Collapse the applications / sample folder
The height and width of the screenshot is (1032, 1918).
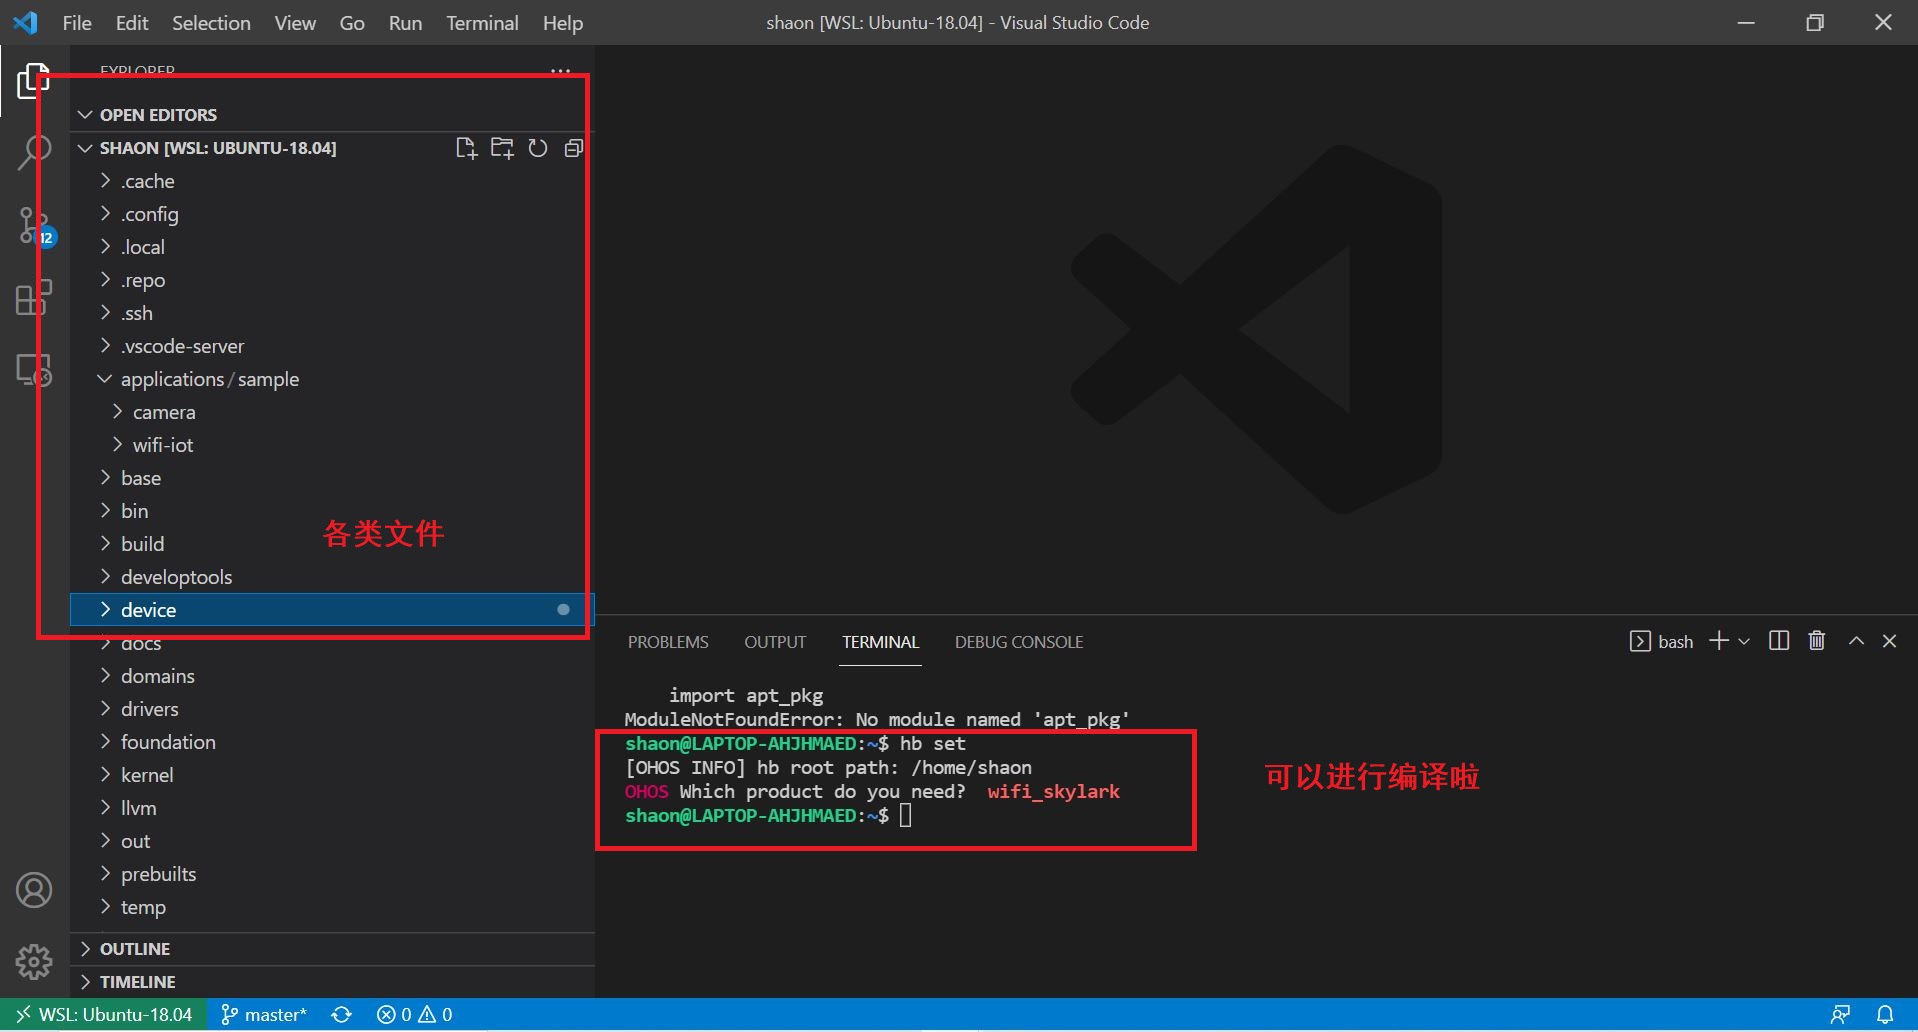pyautogui.click(x=332, y=379)
